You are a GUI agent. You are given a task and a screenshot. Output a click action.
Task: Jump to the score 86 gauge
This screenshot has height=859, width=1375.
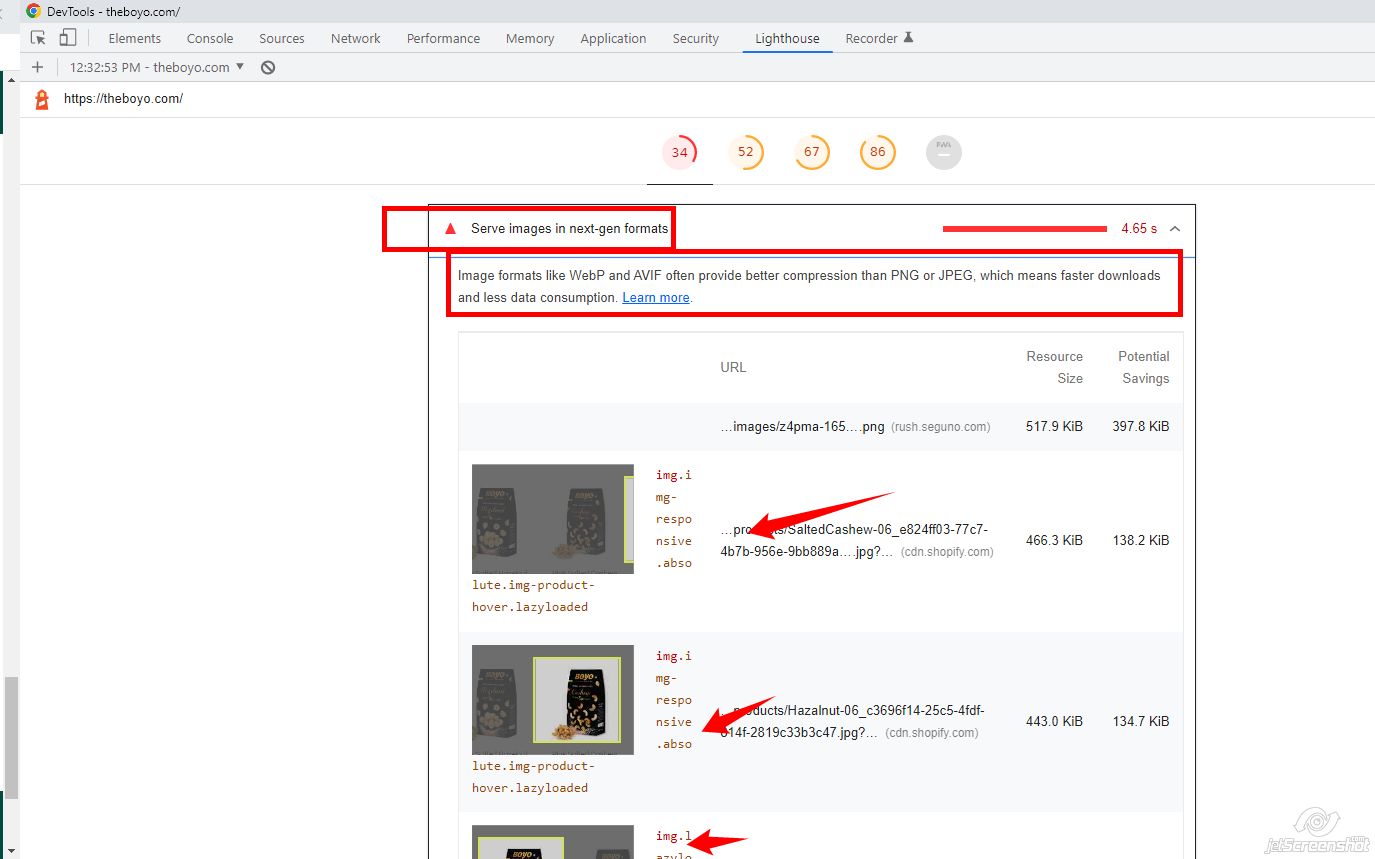878,152
